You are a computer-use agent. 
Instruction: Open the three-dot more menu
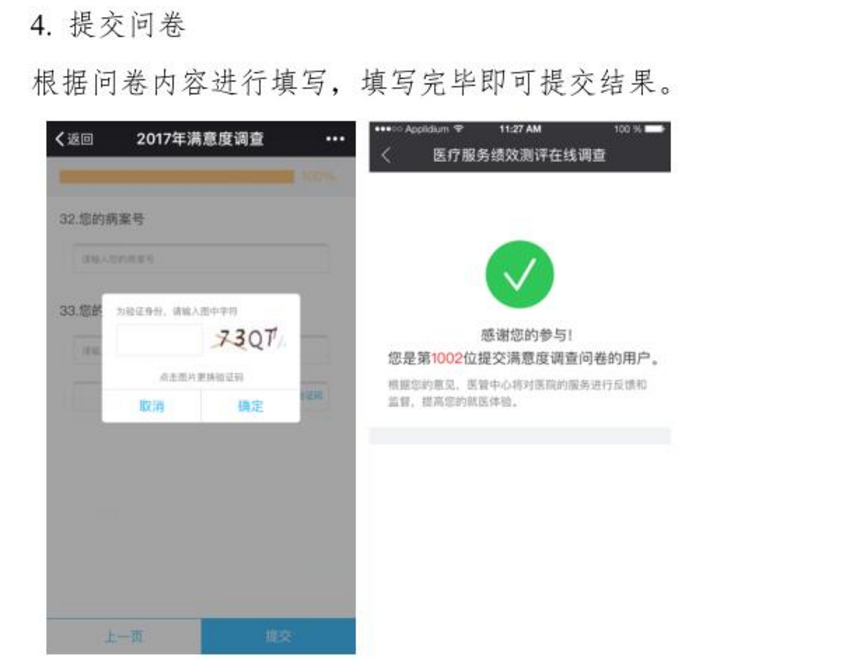pyautogui.click(x=335, y=139)
